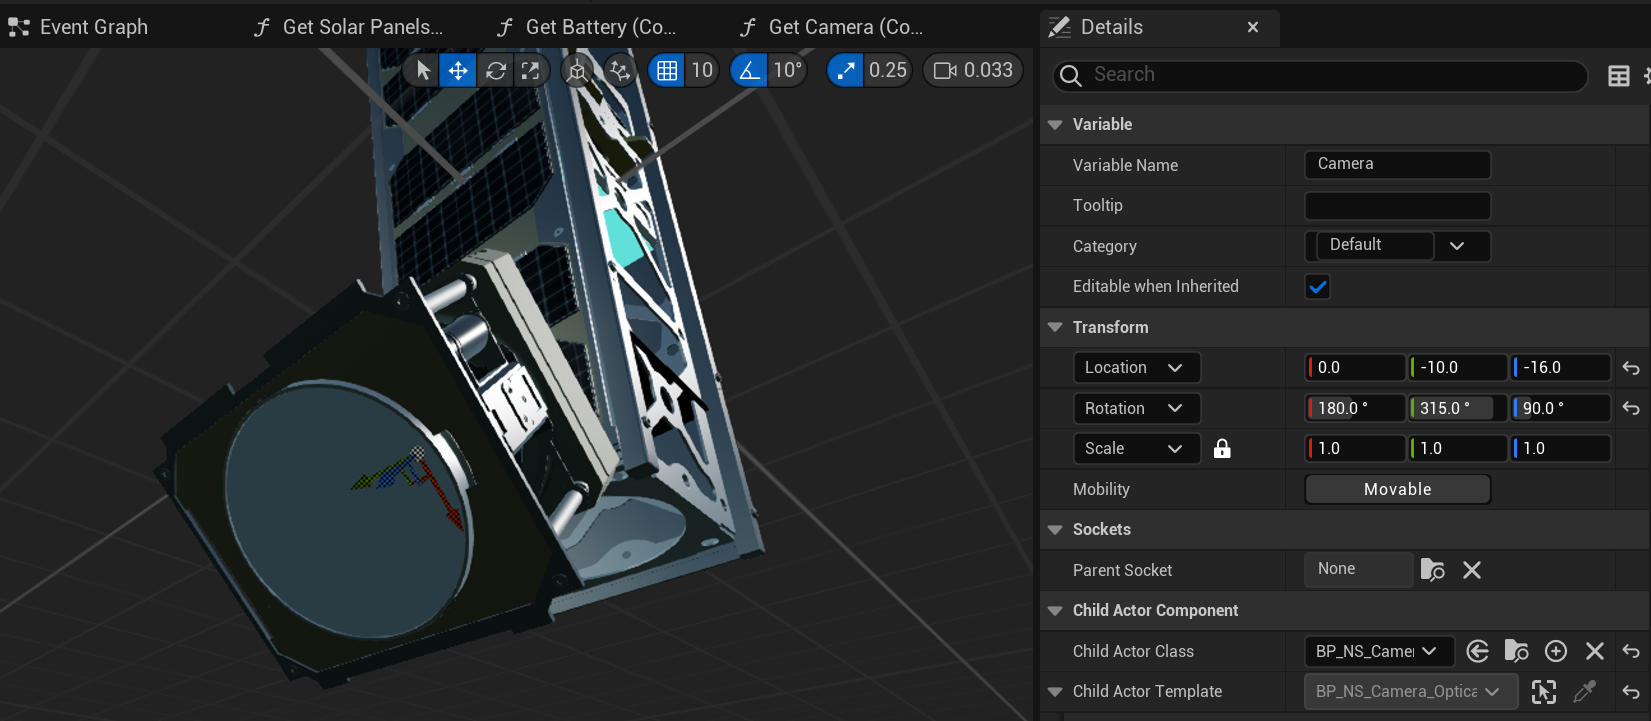Edit Location Z value -16.0
The height and width of the screenshot is (721, 1651).
[x=1560, y=367]
